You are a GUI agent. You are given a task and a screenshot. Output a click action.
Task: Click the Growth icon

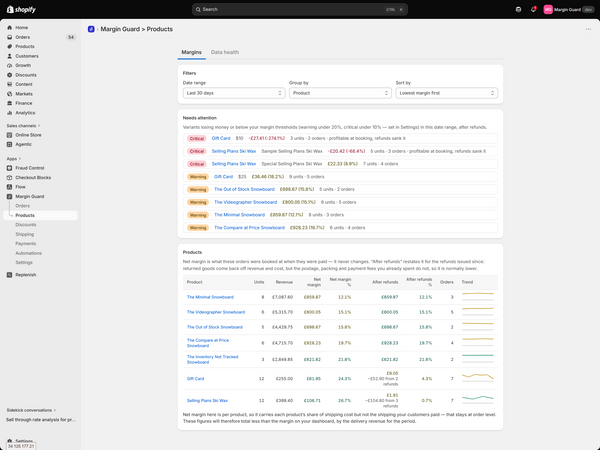(x=10, y=65)
